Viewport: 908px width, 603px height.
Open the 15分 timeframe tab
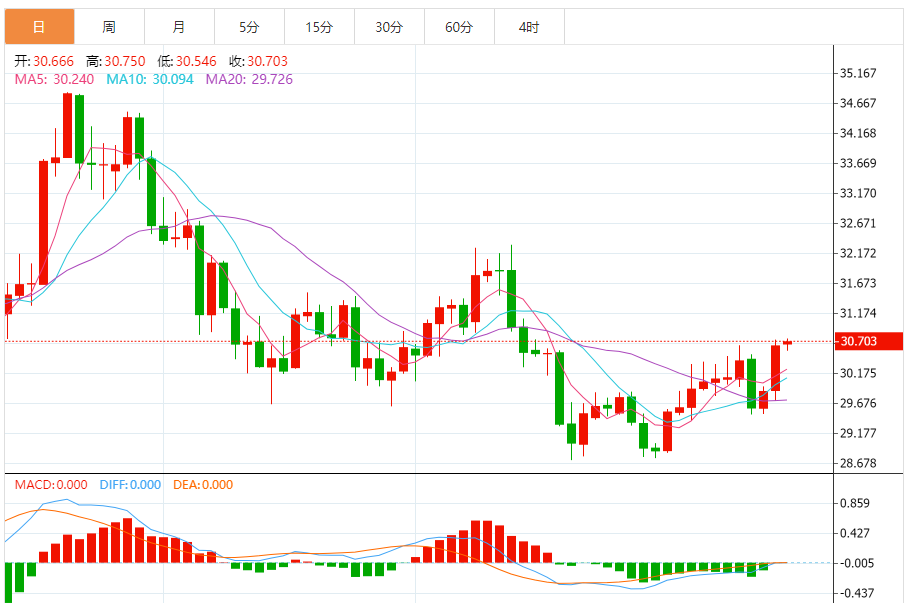(x=320, y=27)
